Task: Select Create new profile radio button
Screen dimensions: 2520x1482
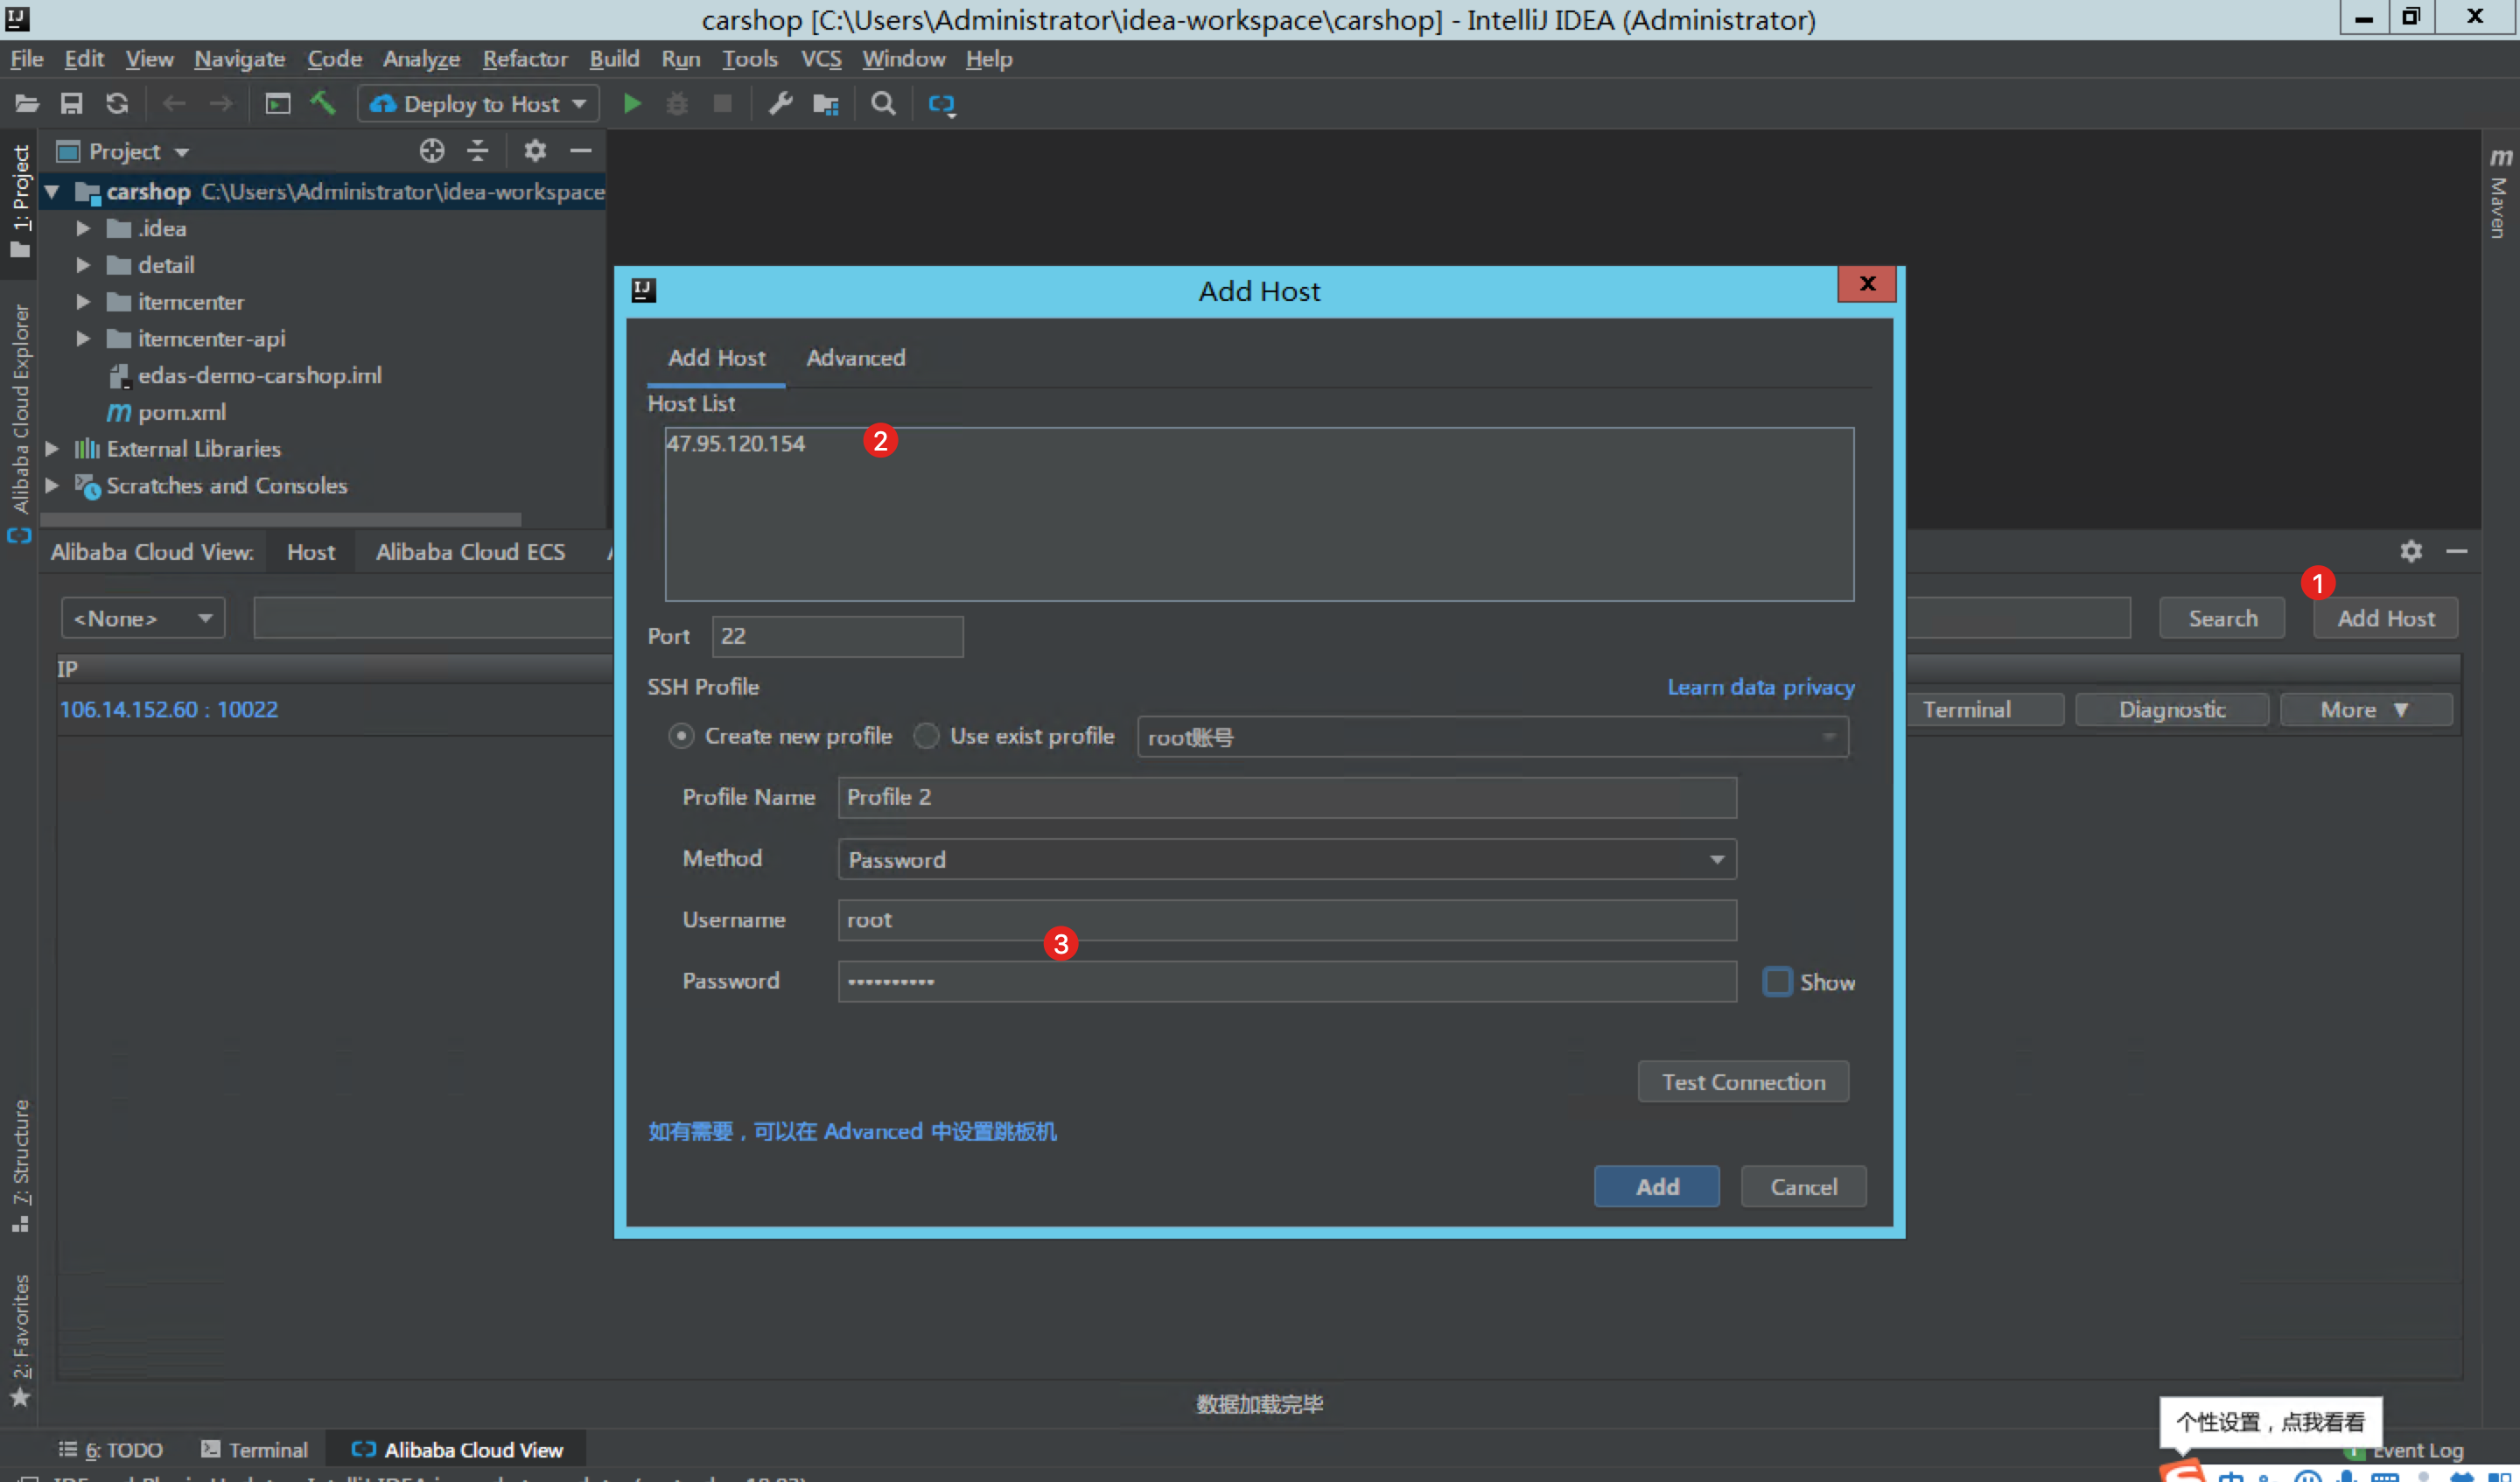Action: point(681,736)
